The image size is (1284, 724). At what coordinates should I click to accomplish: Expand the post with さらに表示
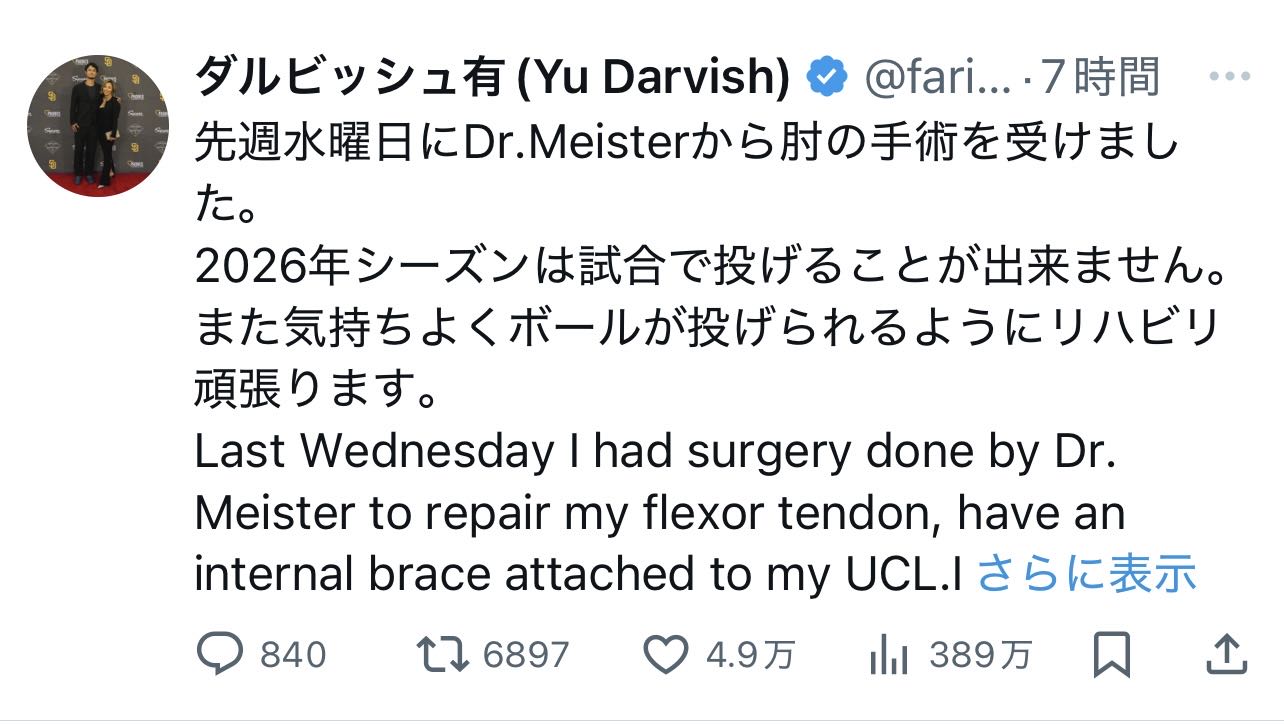tap(1086, 574)
